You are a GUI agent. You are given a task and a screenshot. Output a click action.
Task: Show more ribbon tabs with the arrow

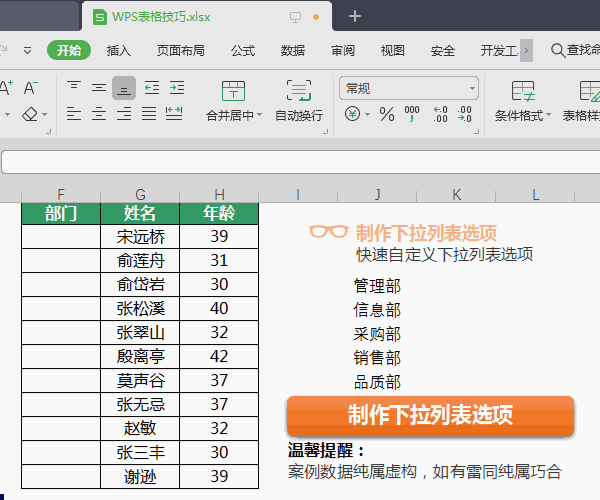(527, 50)
